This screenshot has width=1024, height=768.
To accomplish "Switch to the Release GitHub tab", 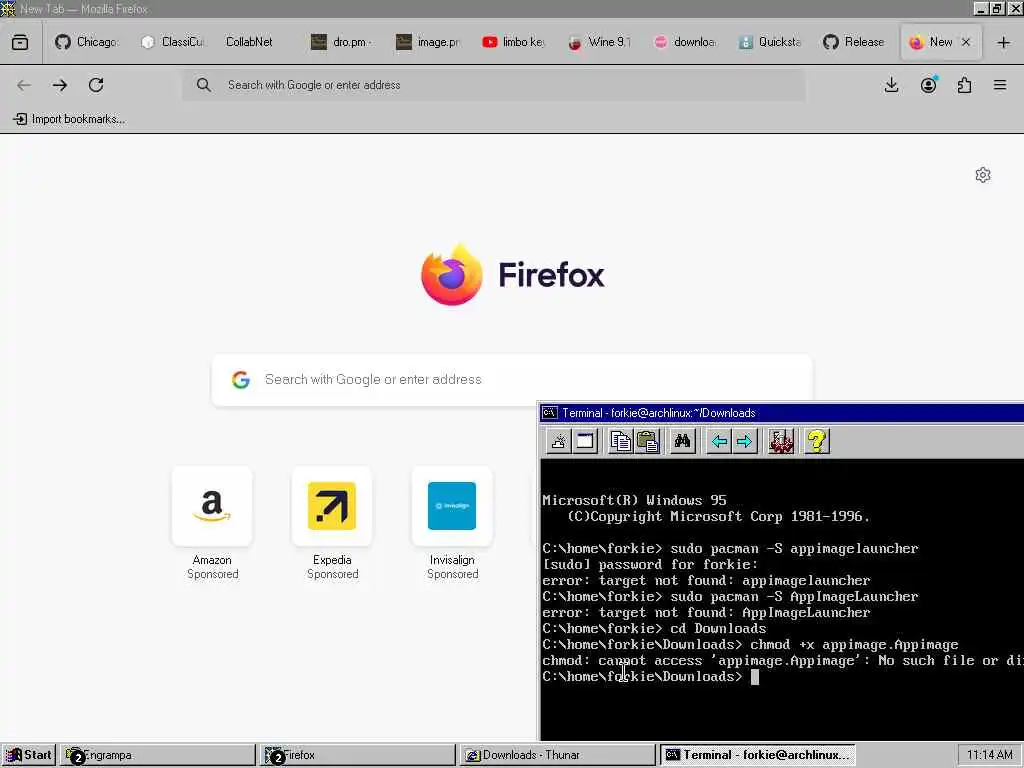I will tap(855, 42).
